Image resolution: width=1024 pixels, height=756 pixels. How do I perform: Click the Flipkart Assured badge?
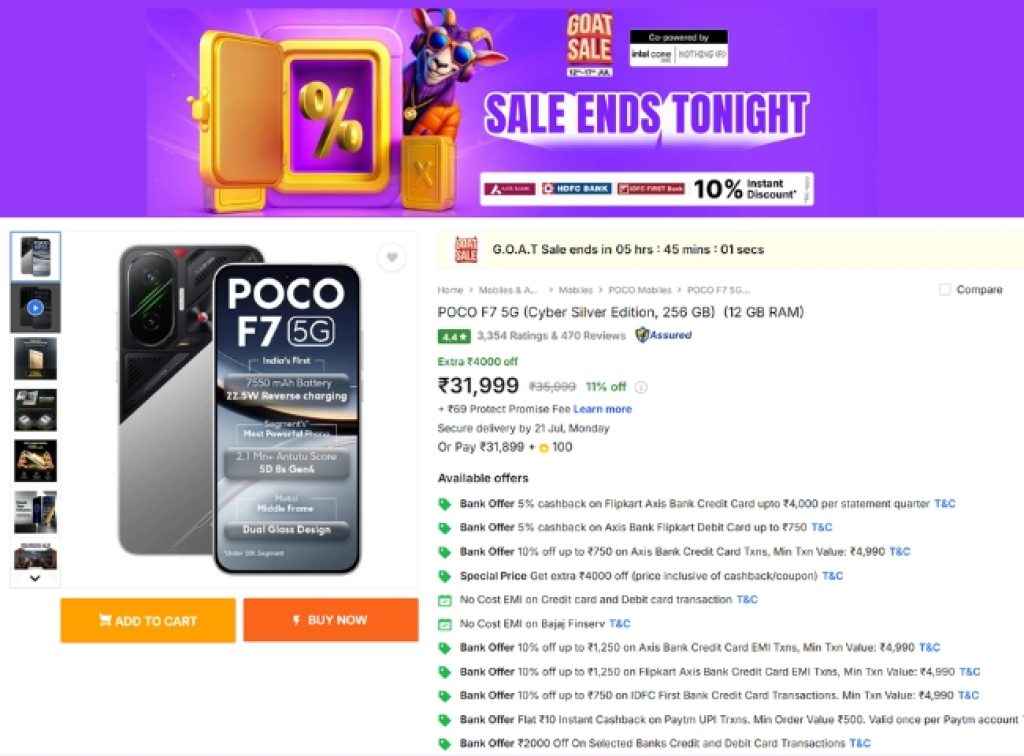click(x=663, y=335)
